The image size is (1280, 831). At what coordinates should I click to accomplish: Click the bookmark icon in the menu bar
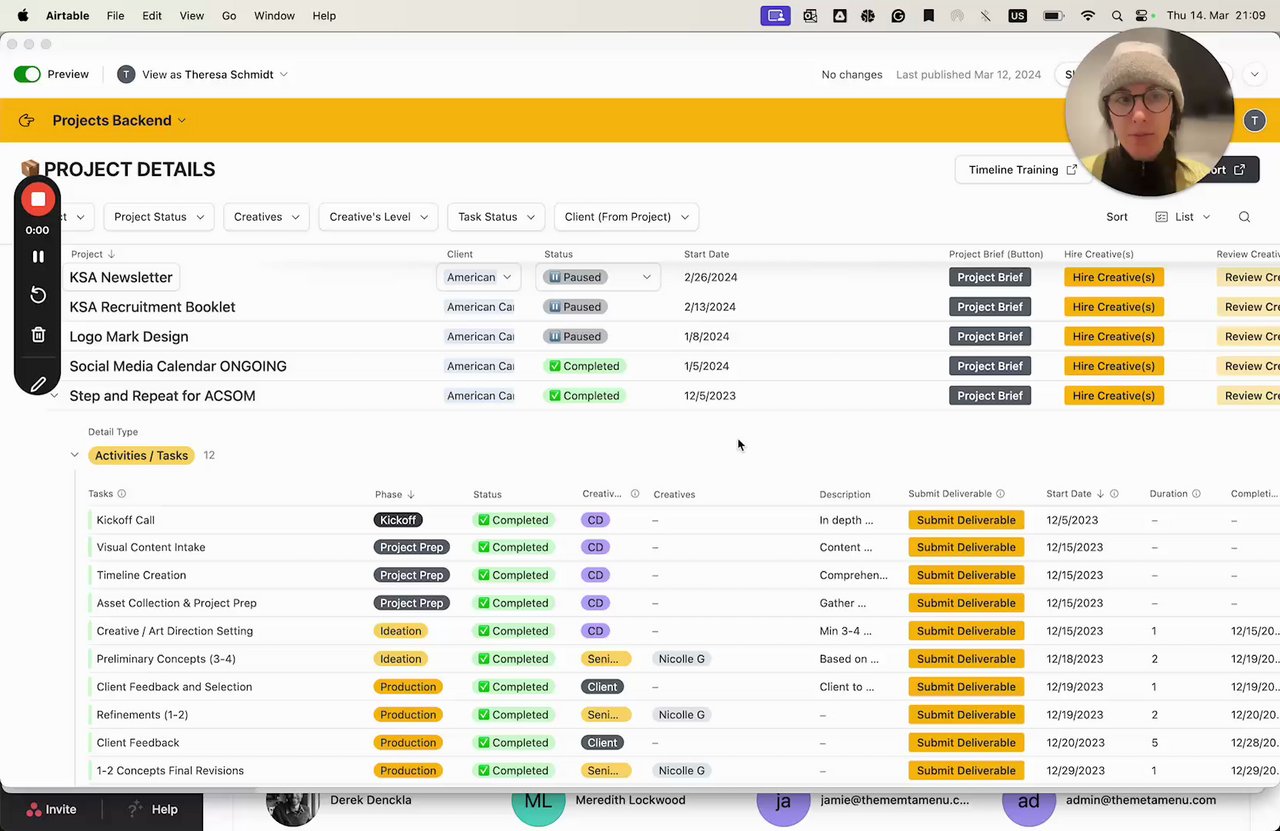click(928, 16)
